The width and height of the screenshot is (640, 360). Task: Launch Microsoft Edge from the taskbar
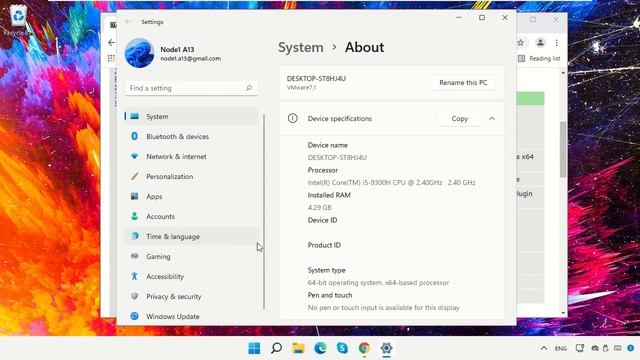[x=320, y=348]
